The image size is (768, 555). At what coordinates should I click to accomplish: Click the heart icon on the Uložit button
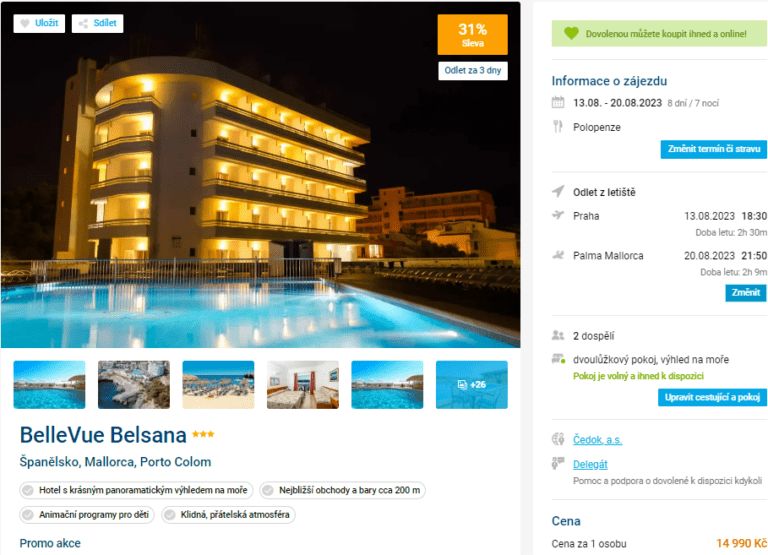click(24, 24)
